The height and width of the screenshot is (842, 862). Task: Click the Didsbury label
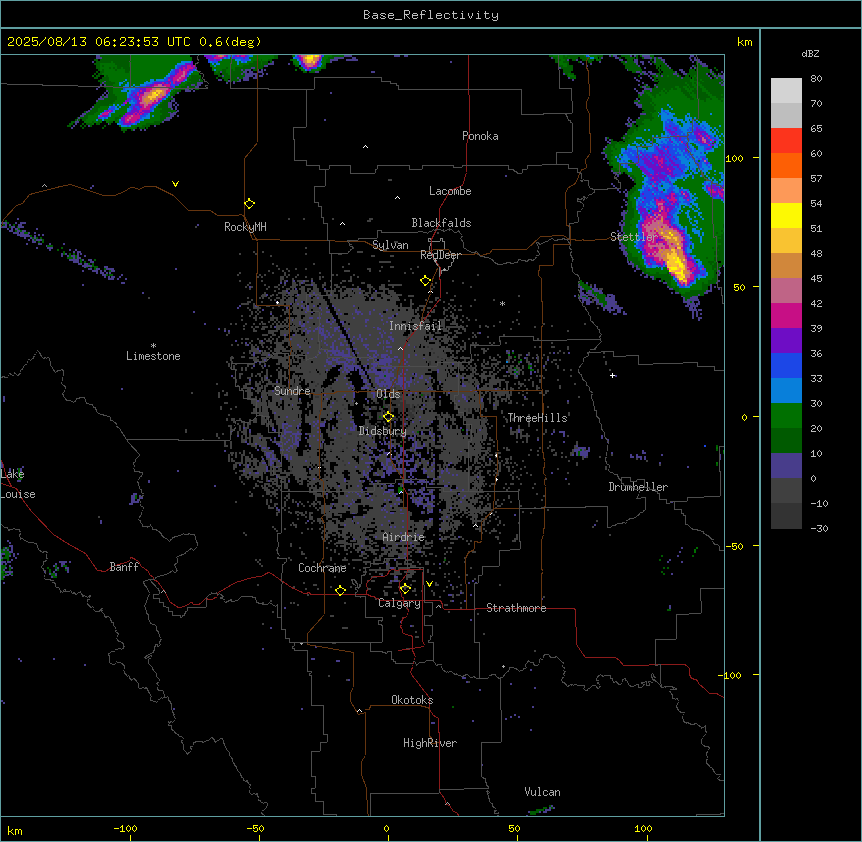(x=383, y=431)
